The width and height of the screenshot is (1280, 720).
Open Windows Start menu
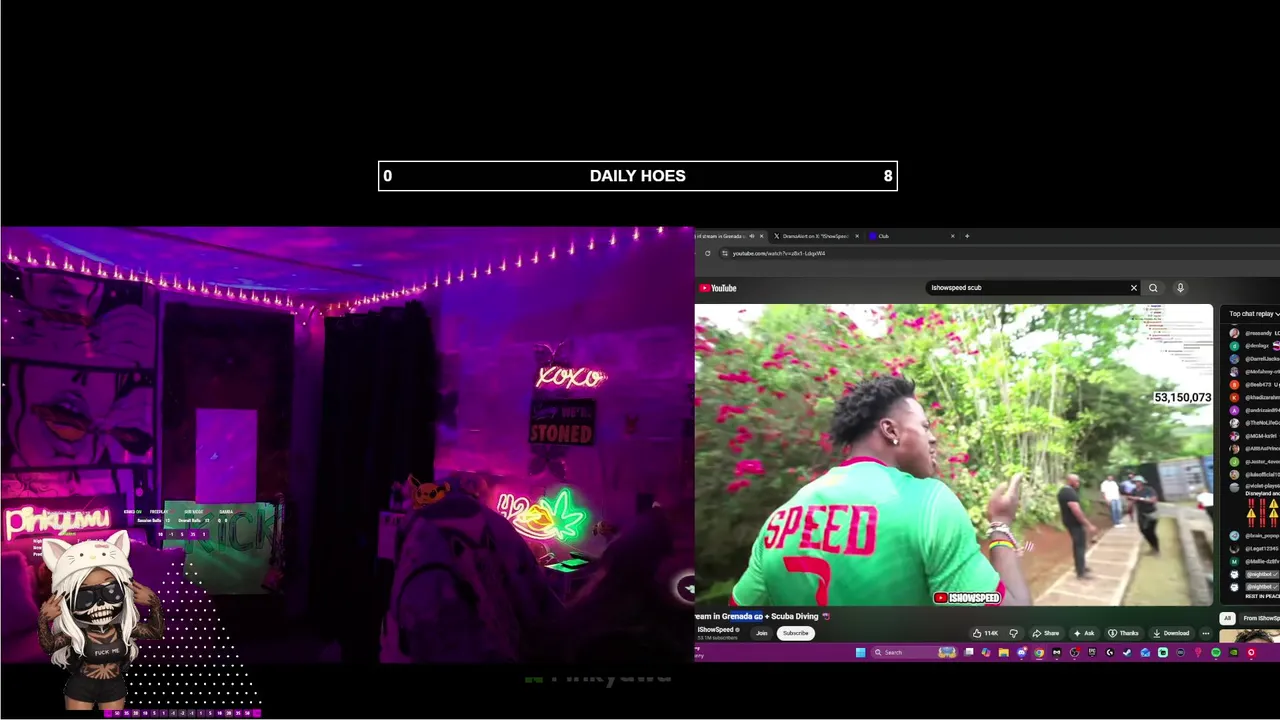pos(860,653)
